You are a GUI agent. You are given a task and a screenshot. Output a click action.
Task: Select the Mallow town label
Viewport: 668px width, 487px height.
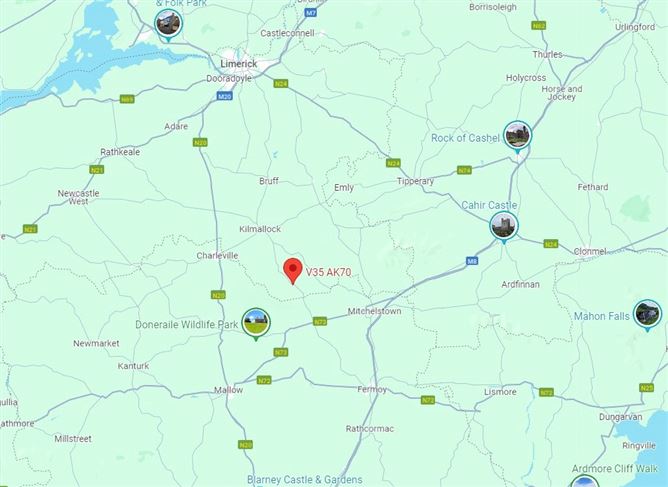pos(228,390)
